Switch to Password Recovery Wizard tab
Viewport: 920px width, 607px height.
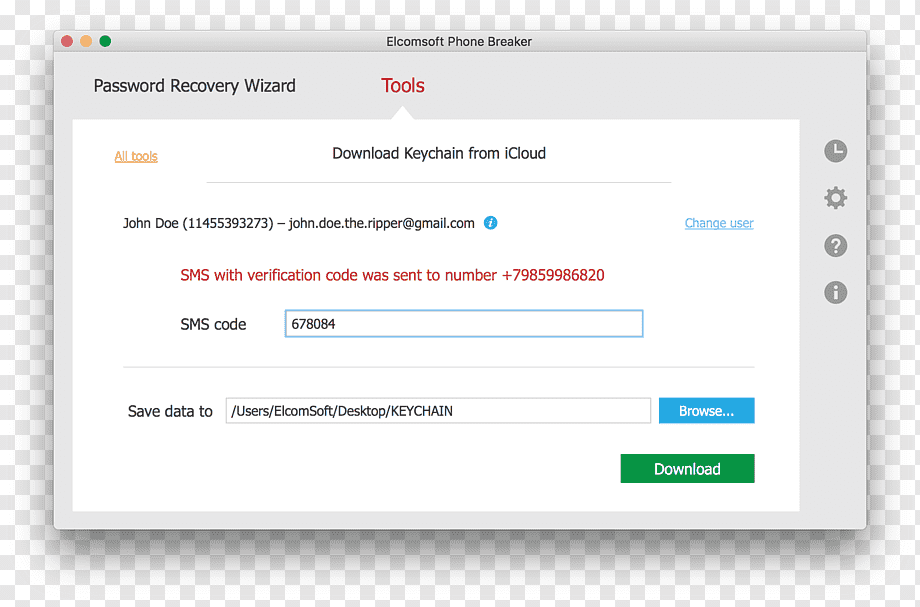click(x=195, y=86)
